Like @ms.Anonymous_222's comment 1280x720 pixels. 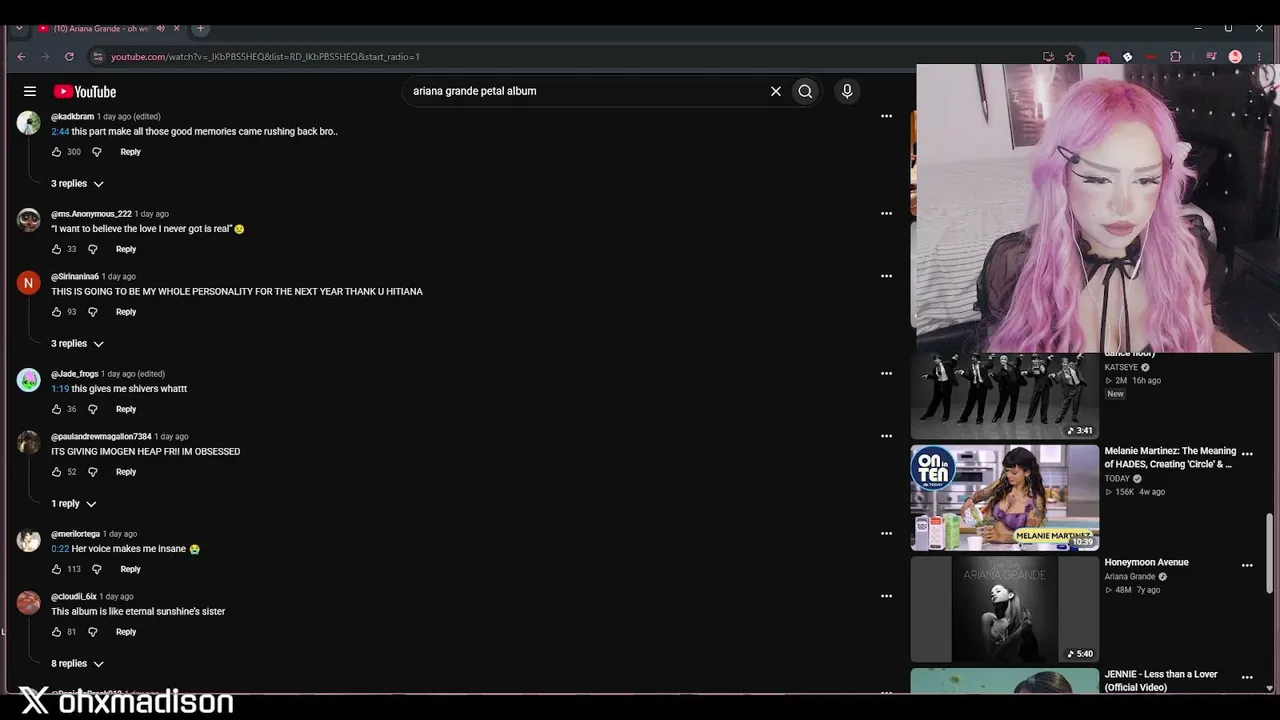[56, 249]
